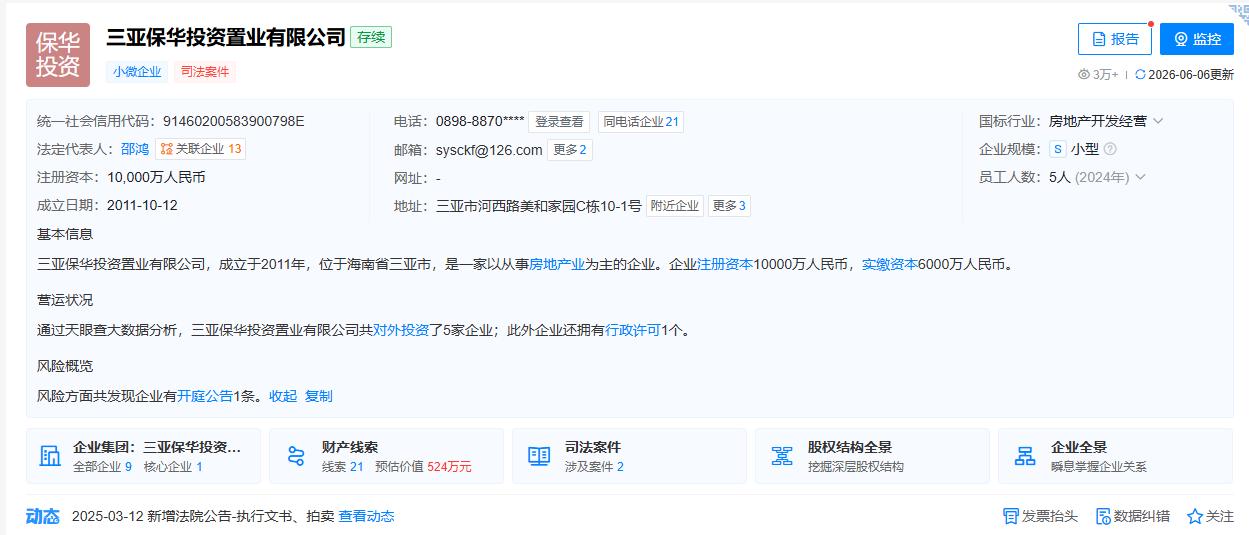Expand 员工人数 5人 (2024年) dropdown
This screenshot has width=1249, height=535.
(1140, 177)
